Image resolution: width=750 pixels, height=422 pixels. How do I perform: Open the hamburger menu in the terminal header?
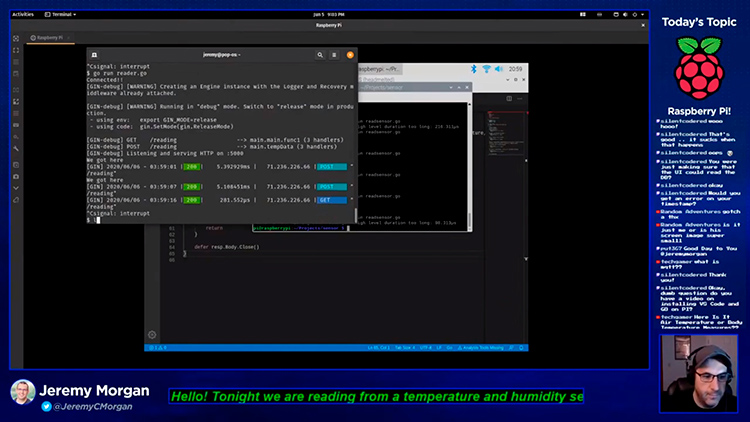coord(334,55)
